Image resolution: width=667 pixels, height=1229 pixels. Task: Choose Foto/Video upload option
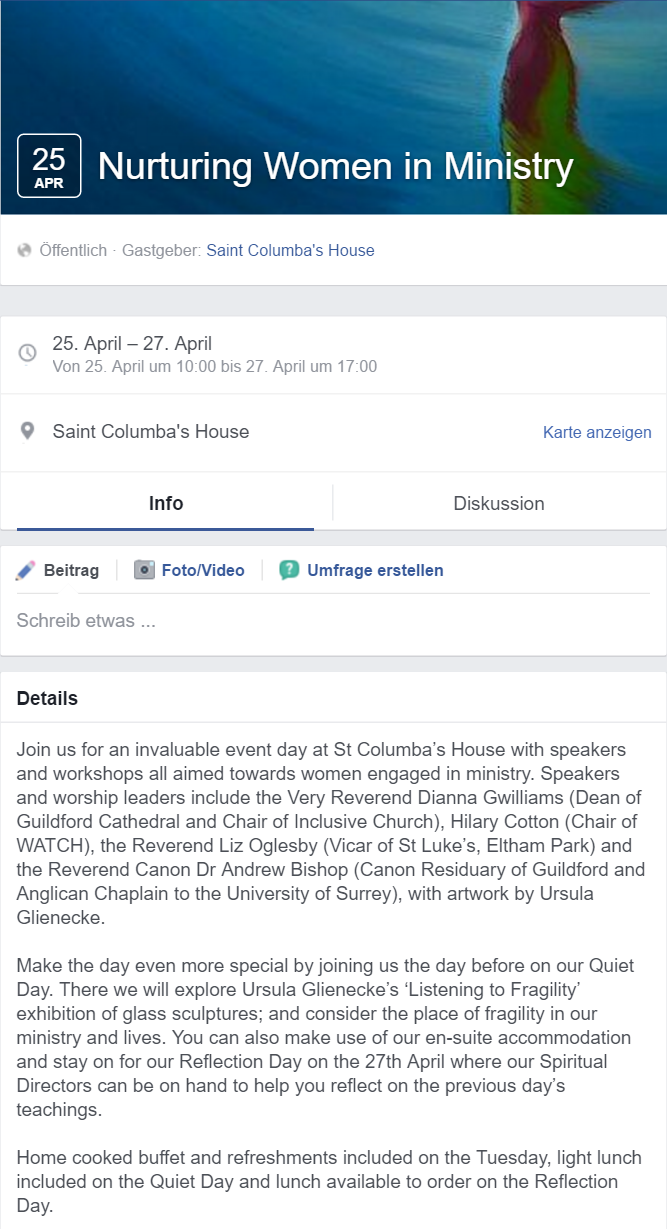click(203, 570)
